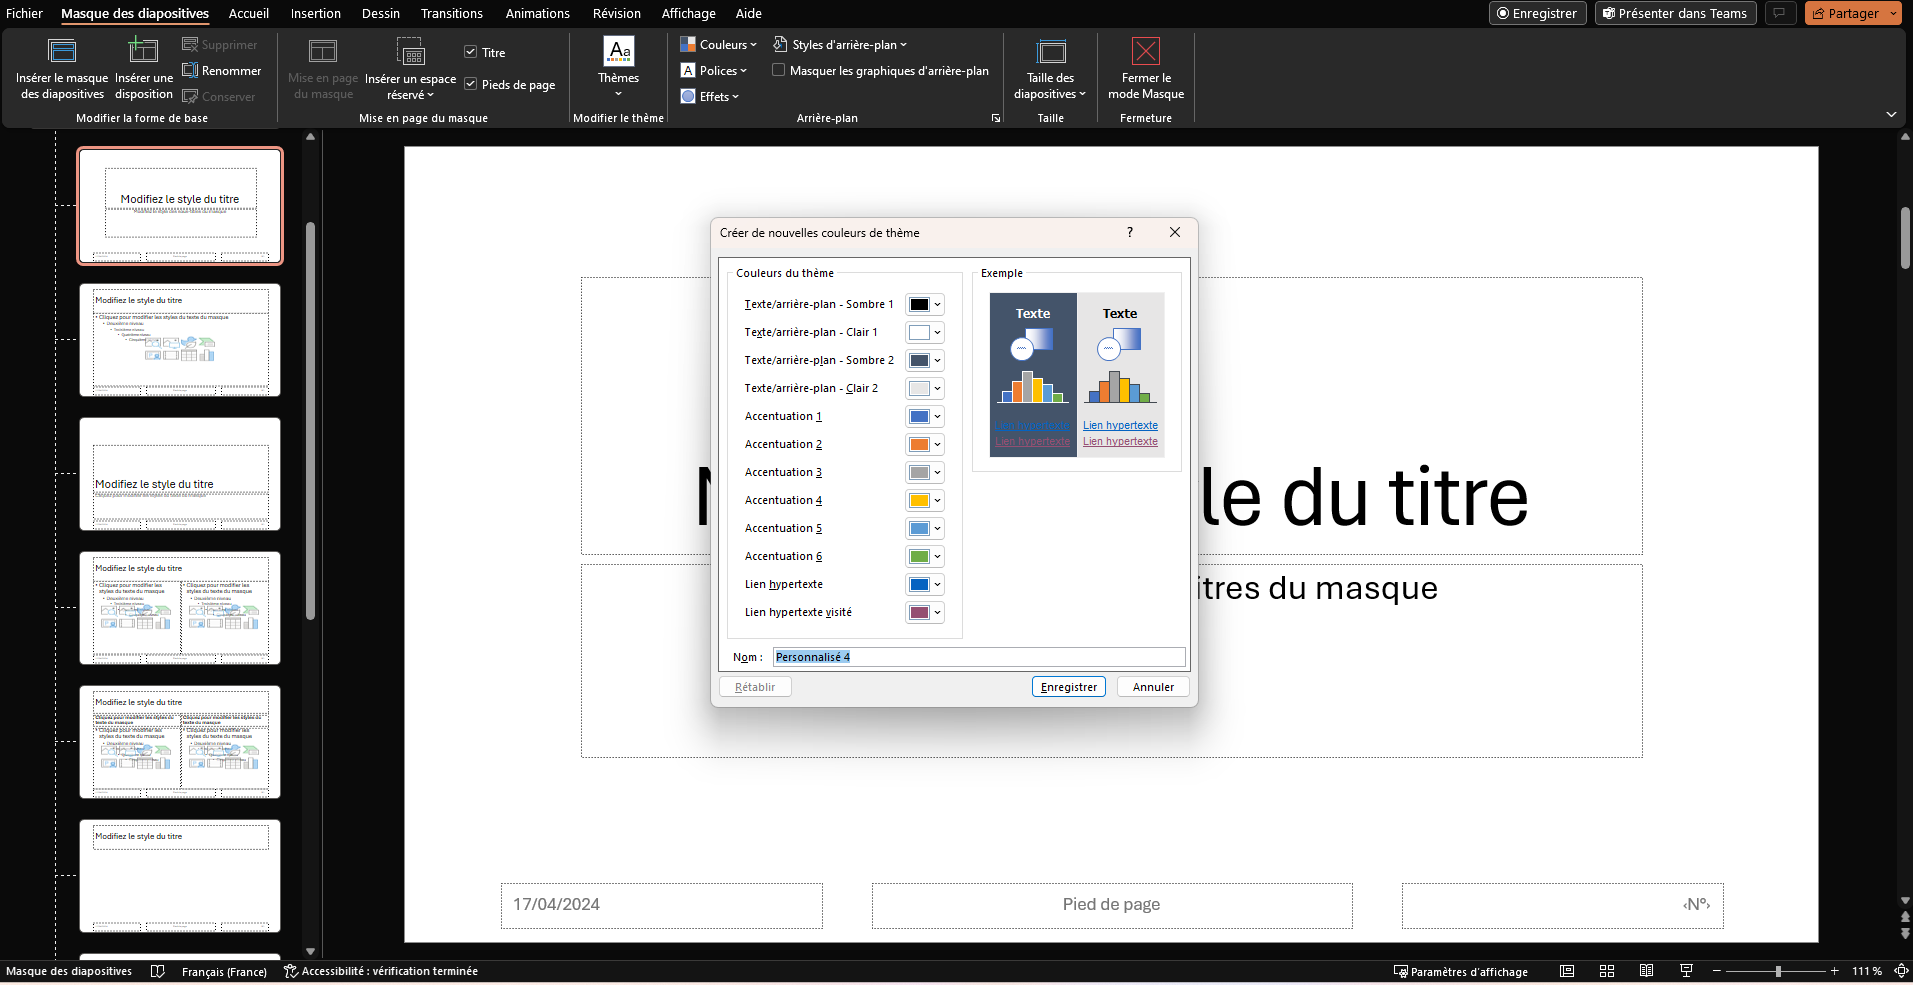Click Accentuation 3 gray swatch

coord(919,473)
